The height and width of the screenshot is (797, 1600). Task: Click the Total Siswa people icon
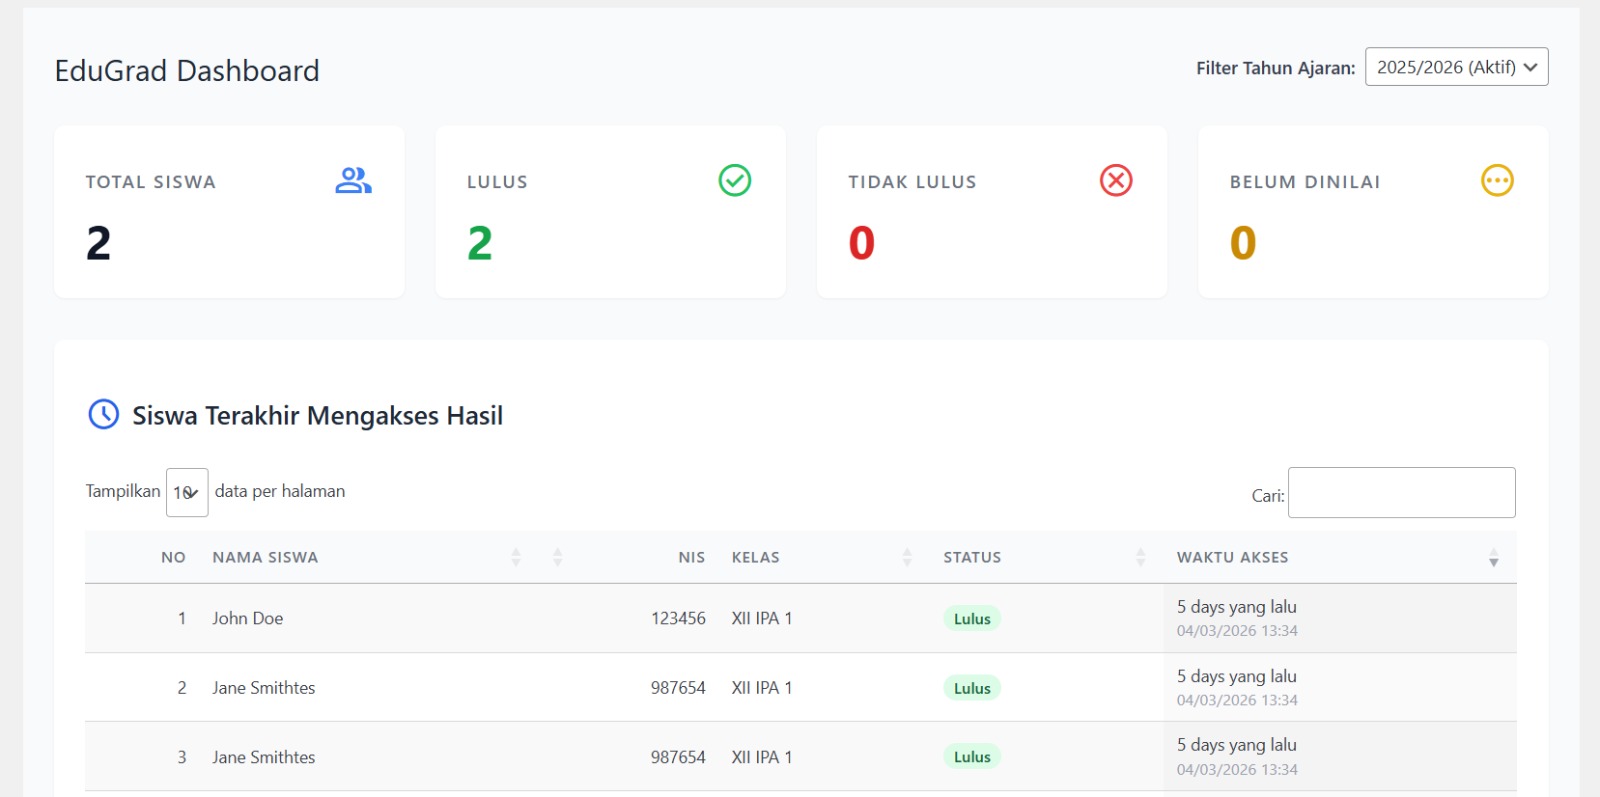pos(353,181)
